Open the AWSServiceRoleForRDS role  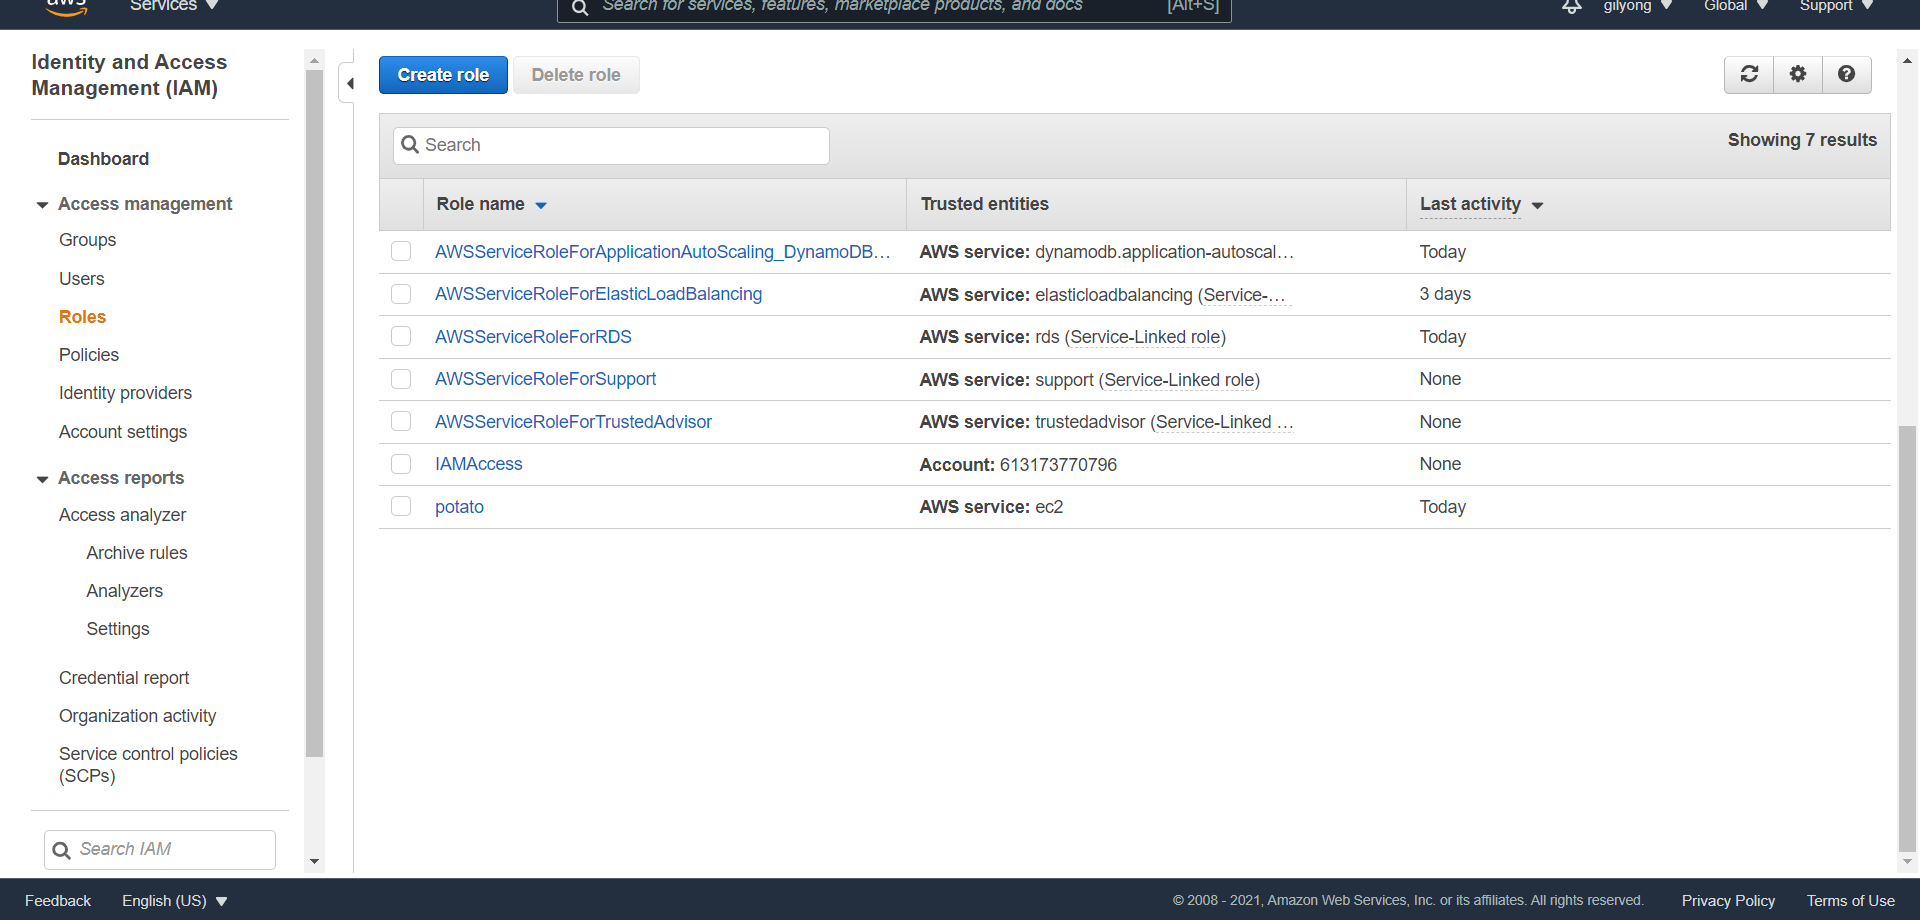point(533,337)
